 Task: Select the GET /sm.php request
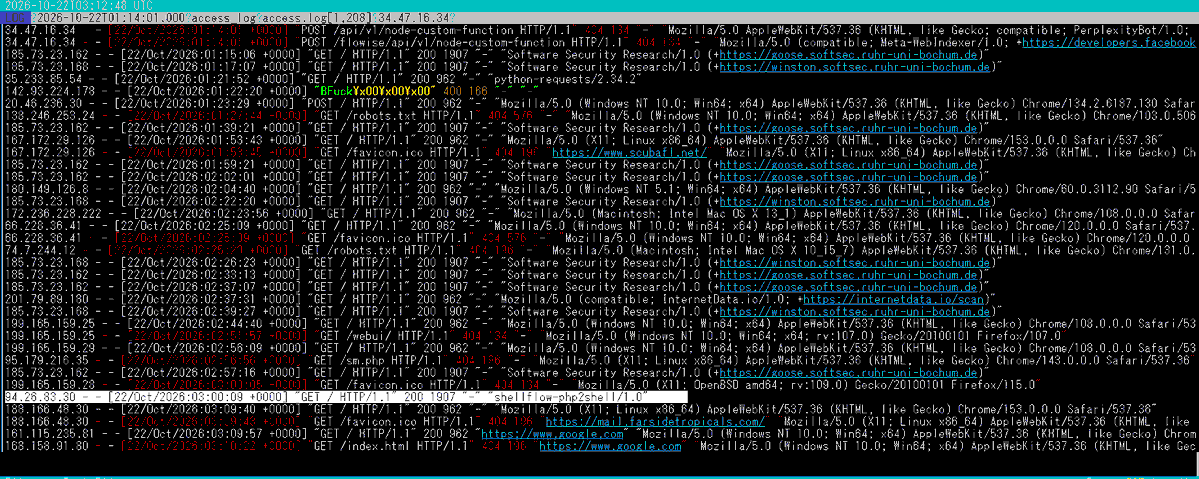377,360
